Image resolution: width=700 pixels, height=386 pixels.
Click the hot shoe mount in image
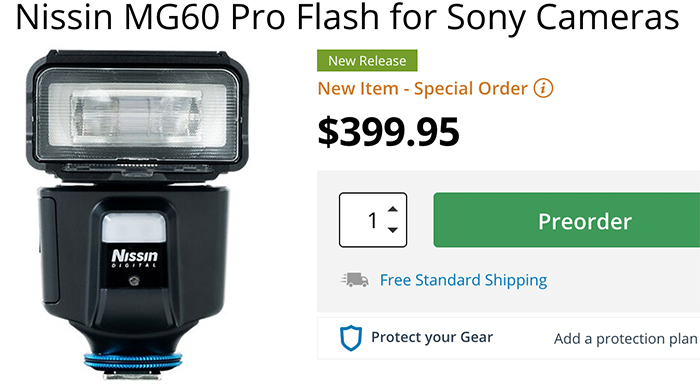(133, 374)
